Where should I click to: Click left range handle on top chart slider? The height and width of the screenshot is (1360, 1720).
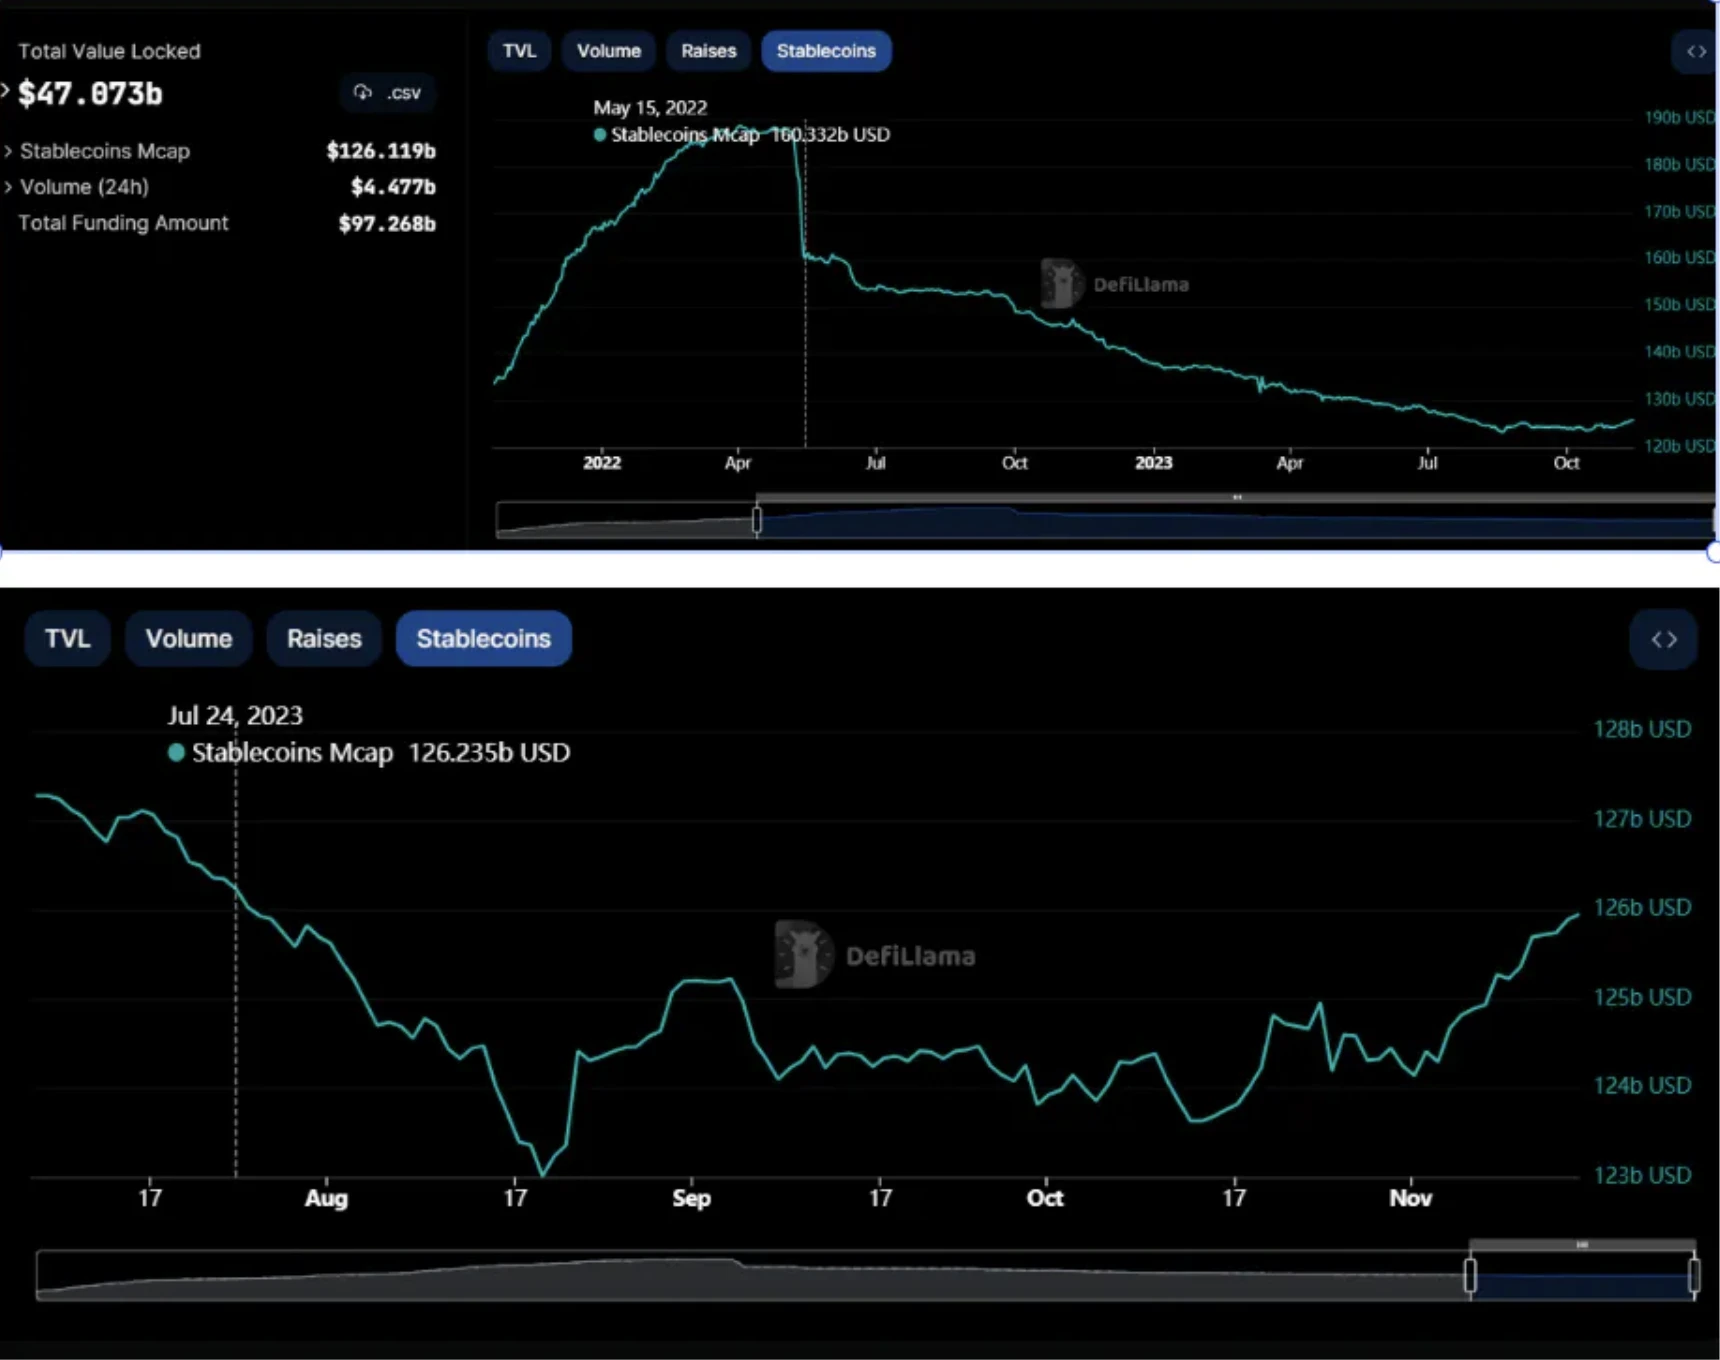(757, 520)
